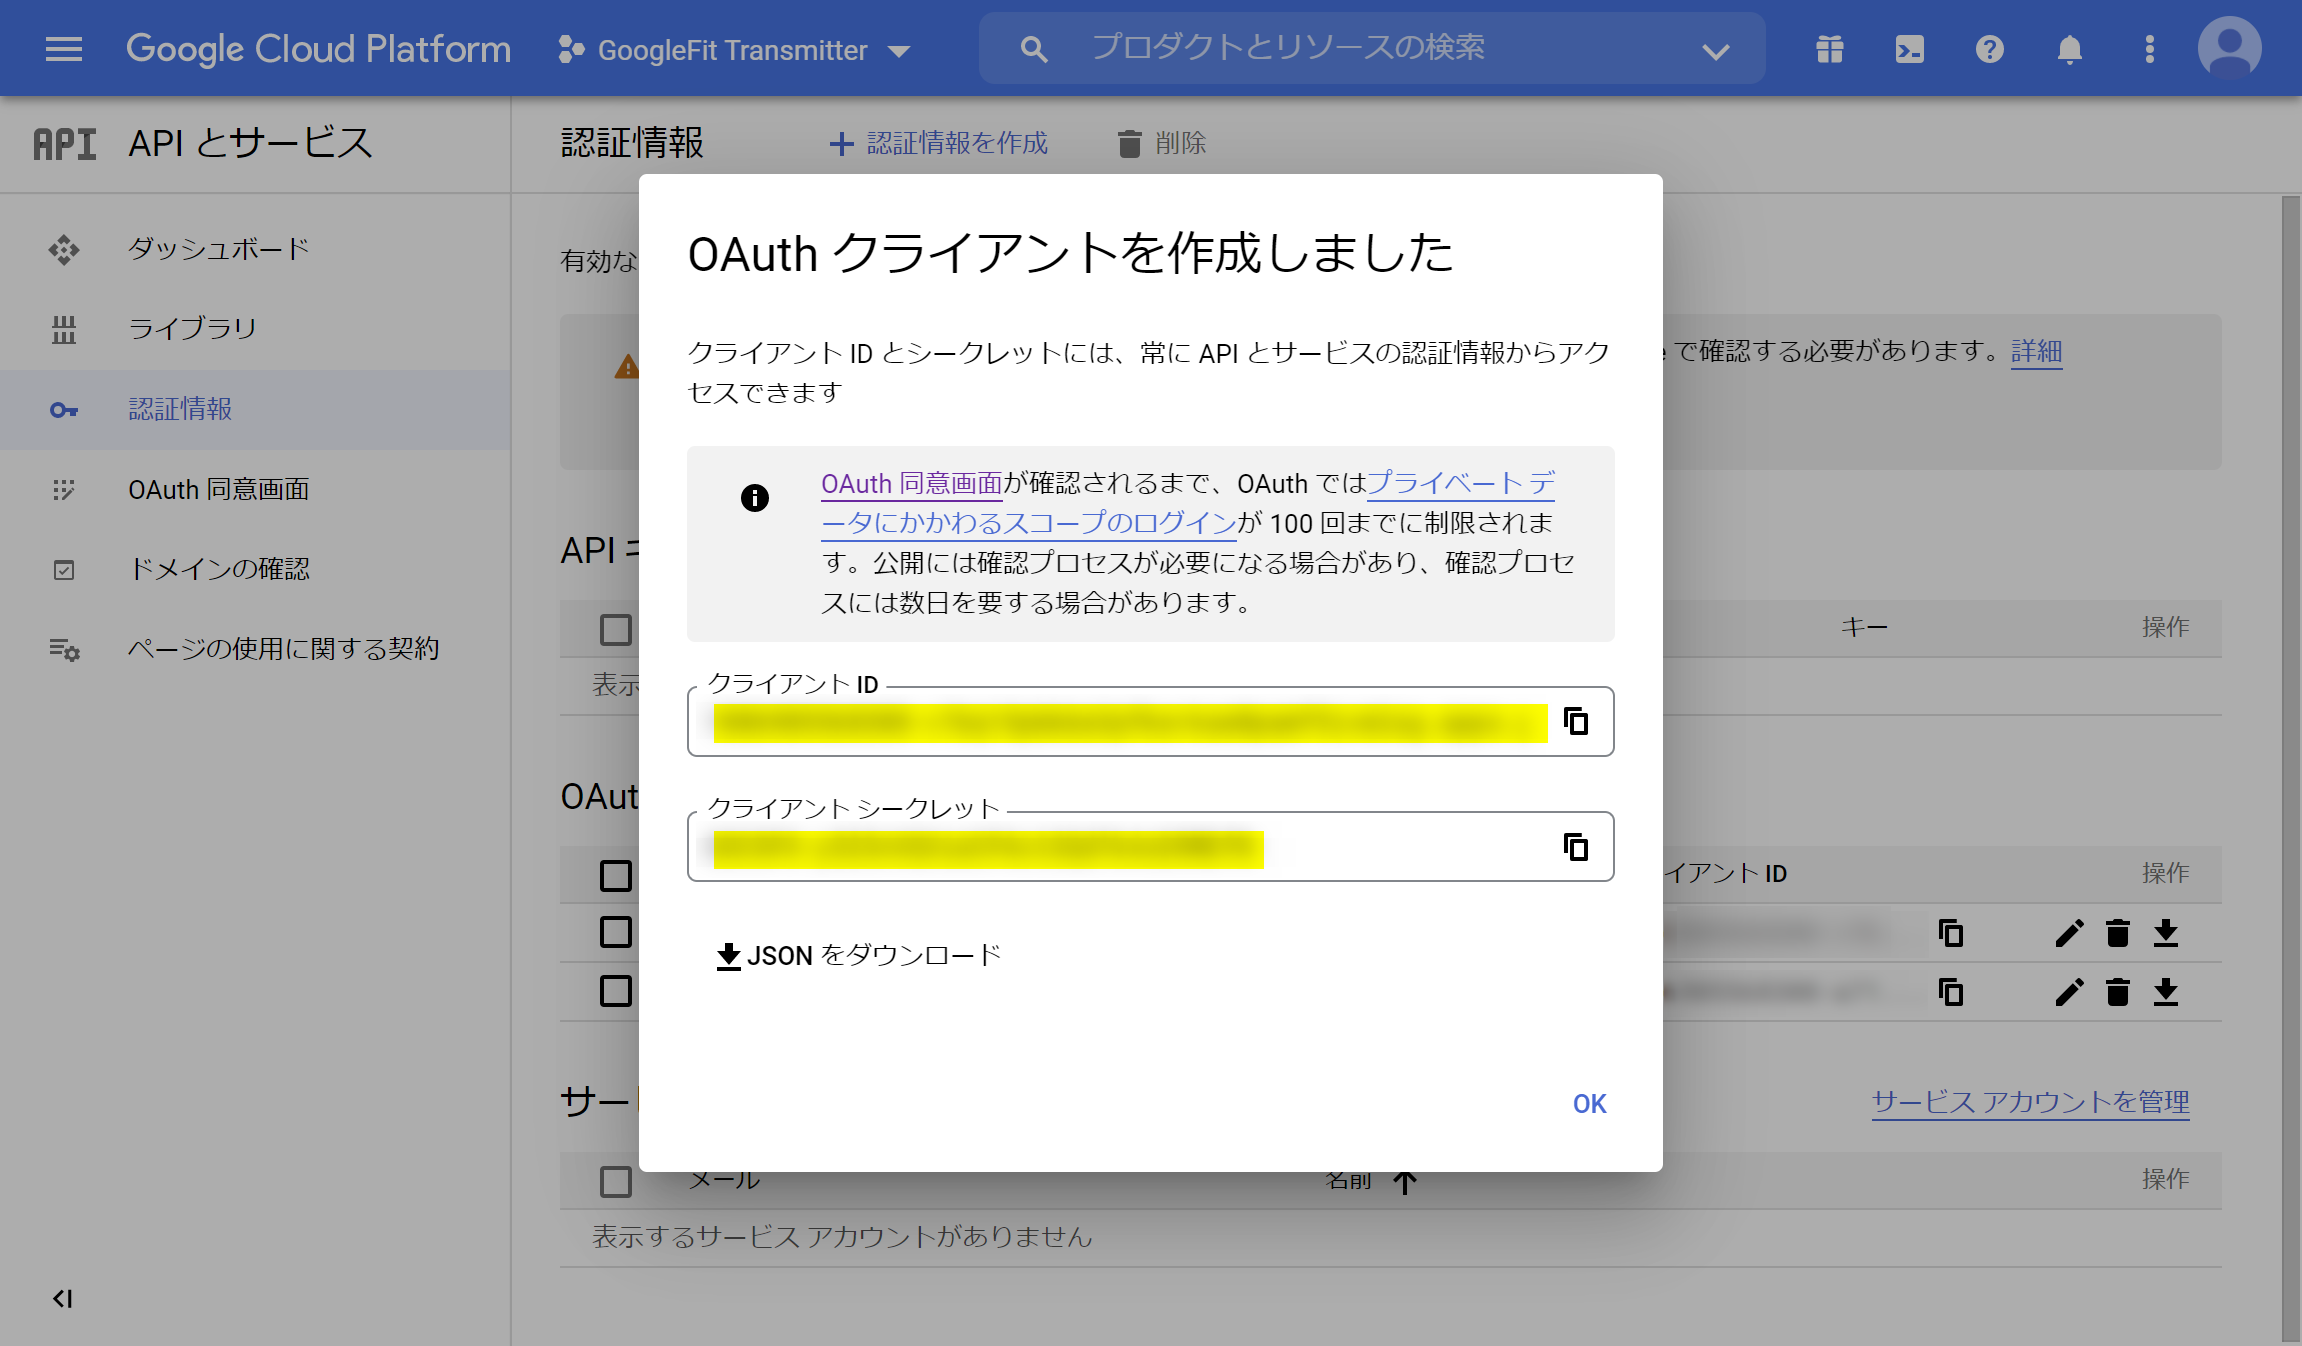
Task: Open OAuth 同意画面 in the sidebar
Action: pos(218,489)
